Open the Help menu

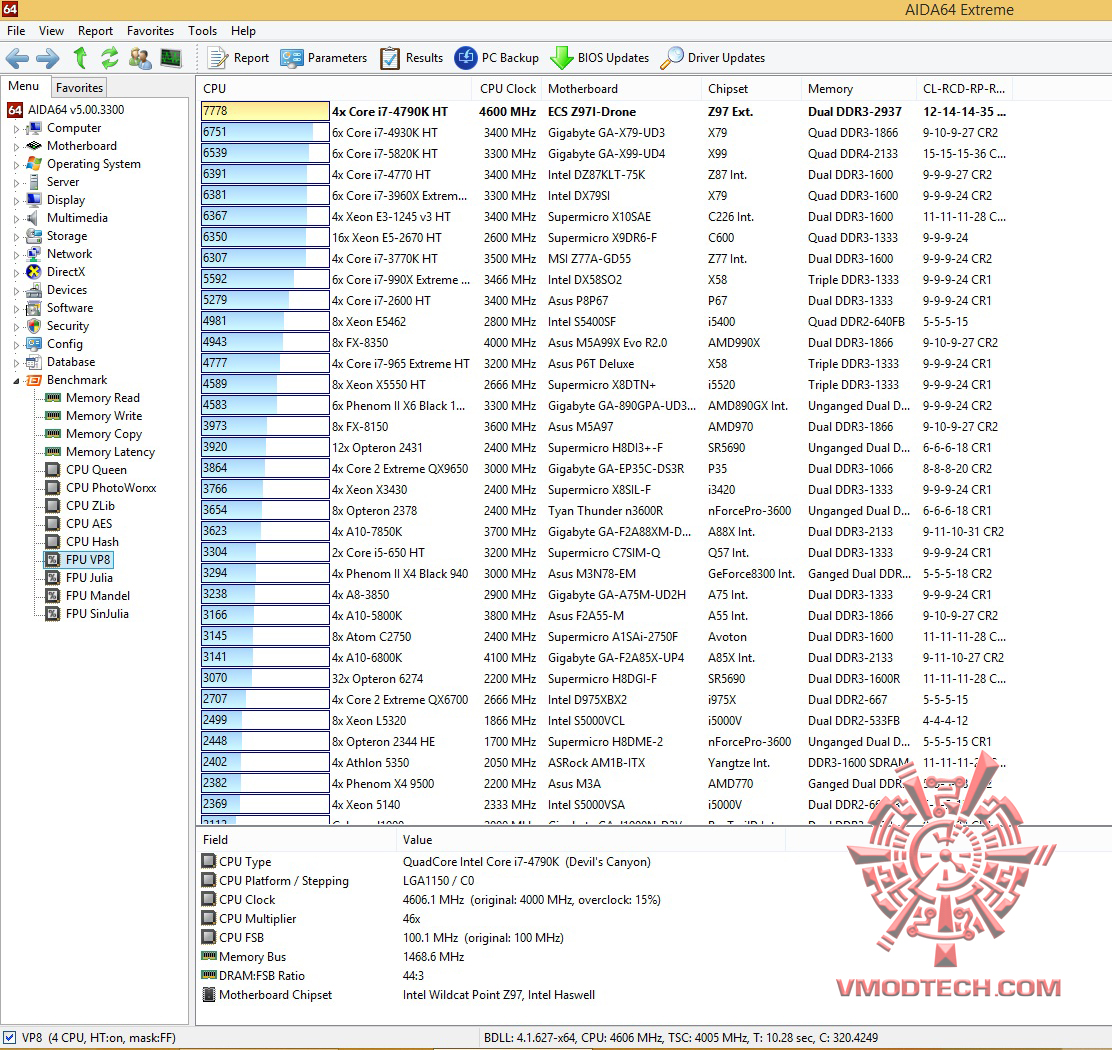243,30
